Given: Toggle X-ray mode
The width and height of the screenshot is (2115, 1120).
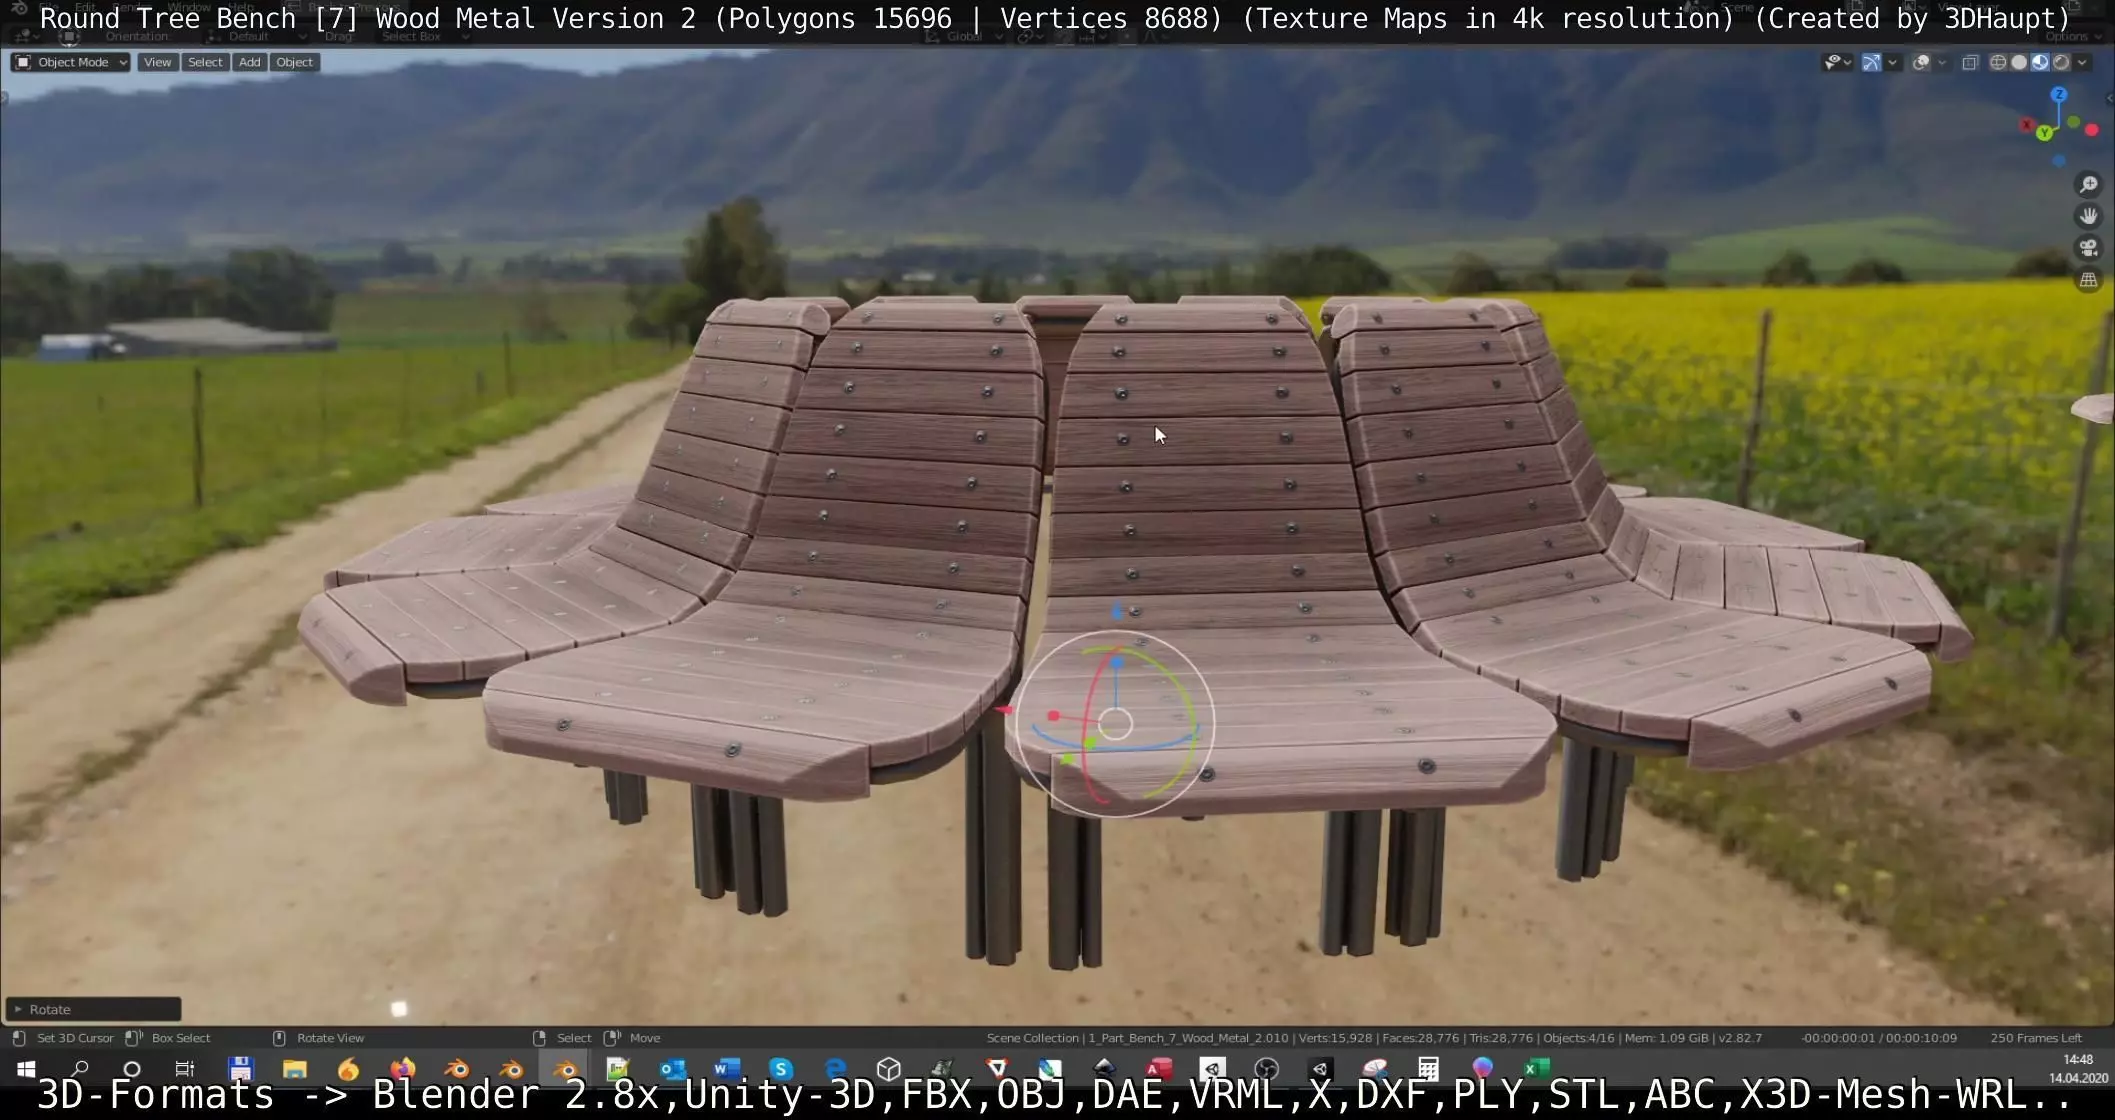Looking at the screenshot, I should click(x=1970, y=62).
